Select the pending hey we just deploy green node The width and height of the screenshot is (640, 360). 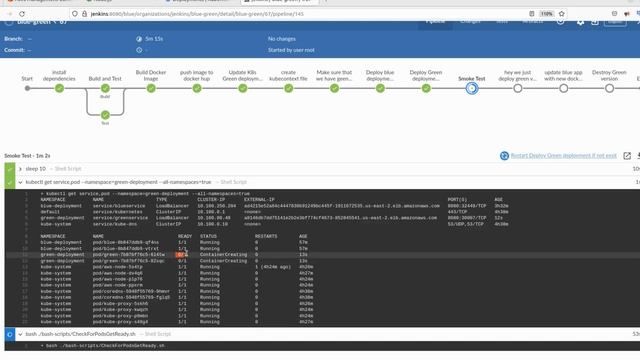click(518, 88)
